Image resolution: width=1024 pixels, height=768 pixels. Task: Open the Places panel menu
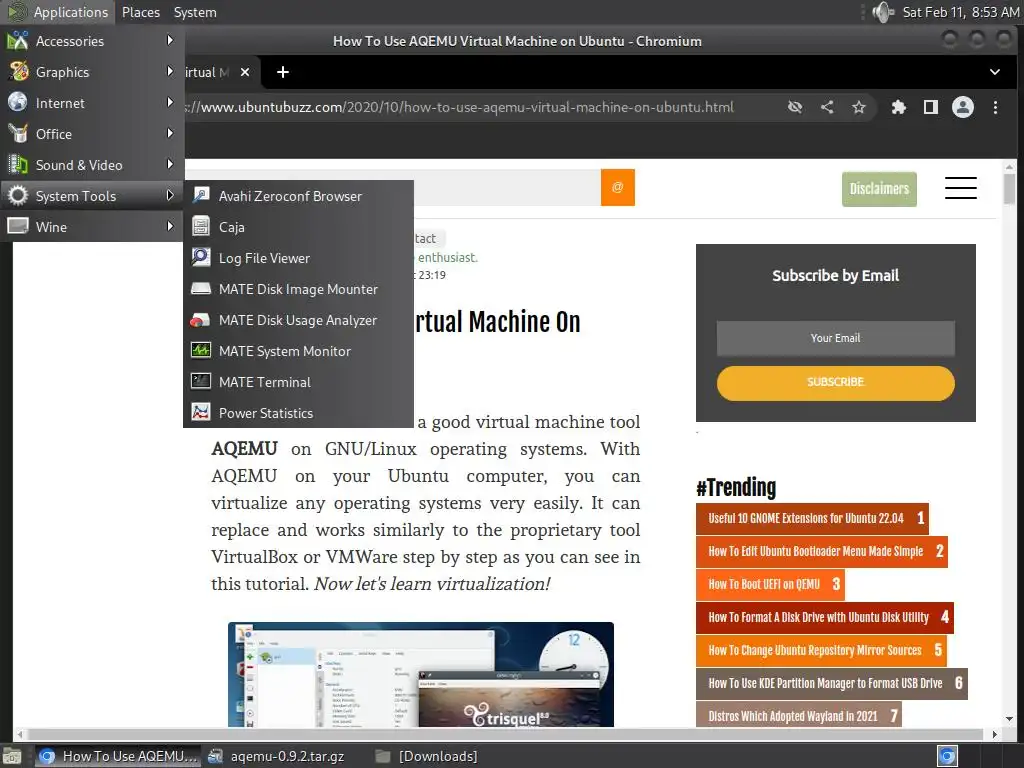coord(140,12)
